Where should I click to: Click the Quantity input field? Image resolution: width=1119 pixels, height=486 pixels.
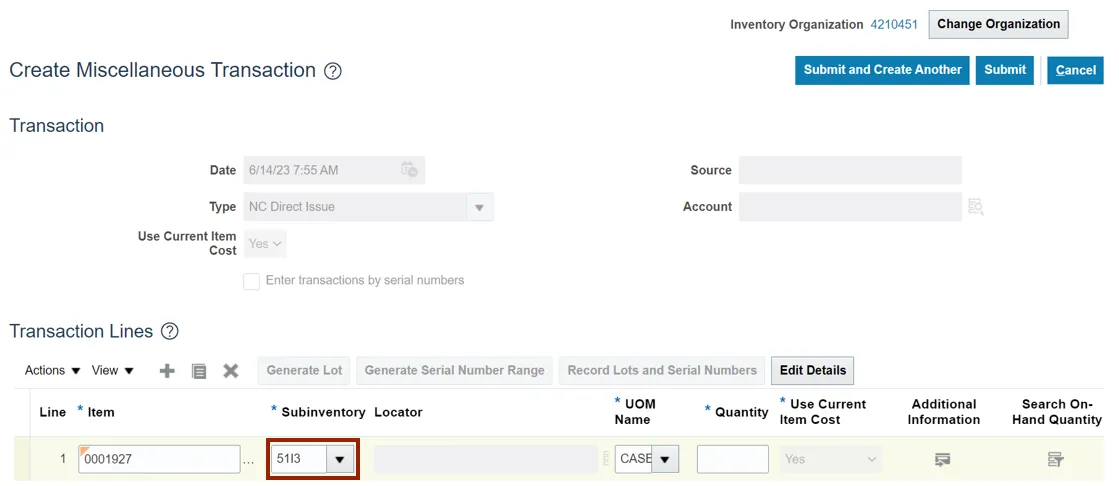[732, 460]
